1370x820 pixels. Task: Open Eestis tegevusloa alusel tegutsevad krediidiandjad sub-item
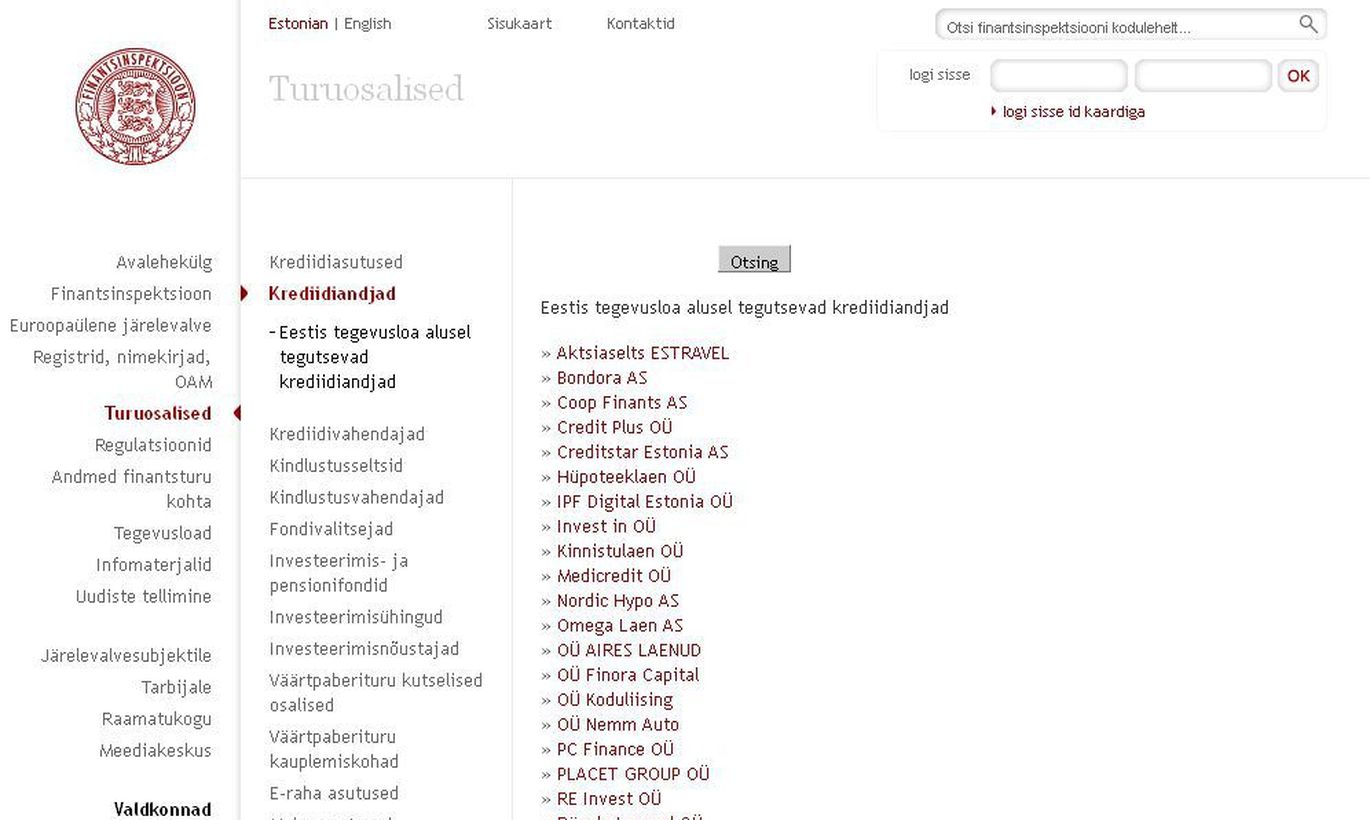pyautogui.click(x=374, y=357)
